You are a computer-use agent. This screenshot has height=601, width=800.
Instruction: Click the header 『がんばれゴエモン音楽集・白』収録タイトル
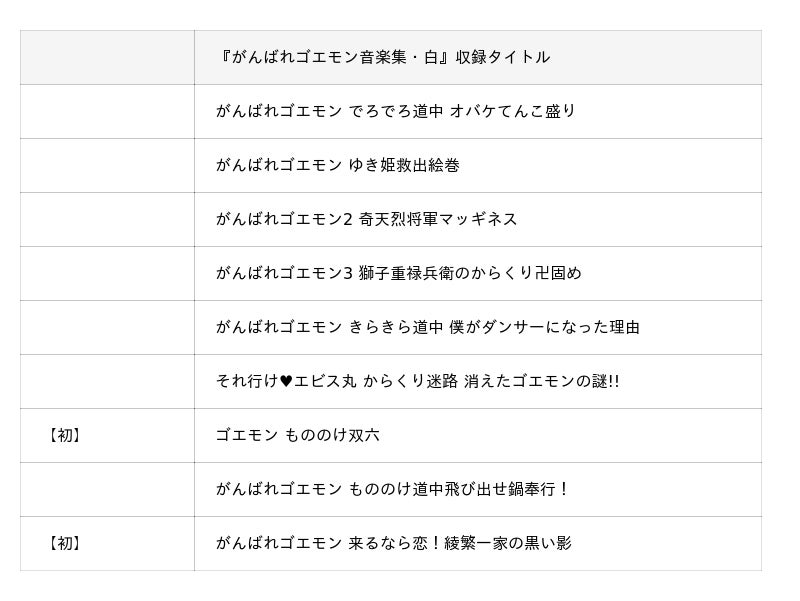click(x=383, y=57)
